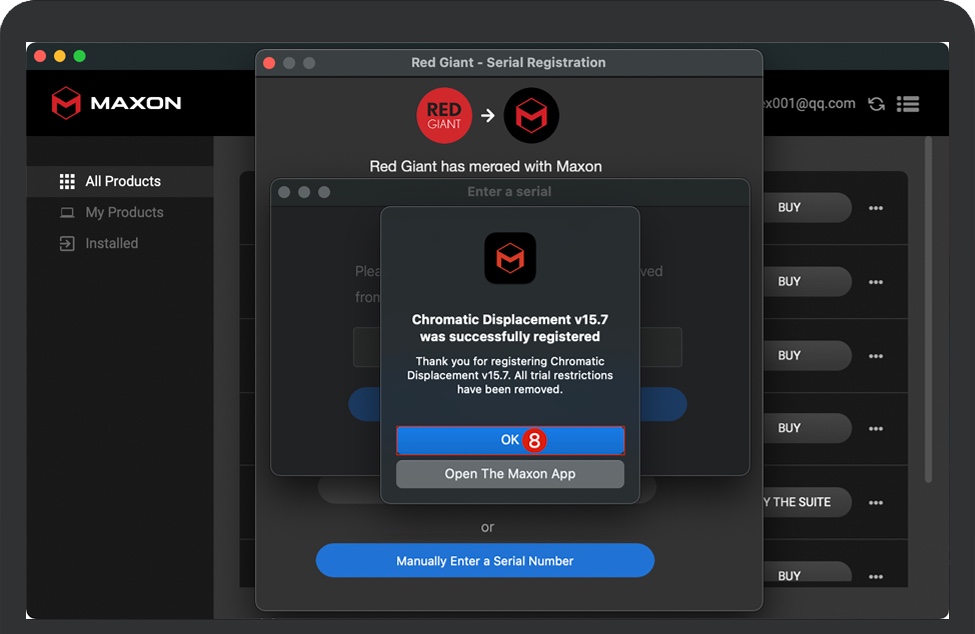Close the Maxon app main window
The height and width of the screenshot is (634, 975).
[x=40, y=56]
